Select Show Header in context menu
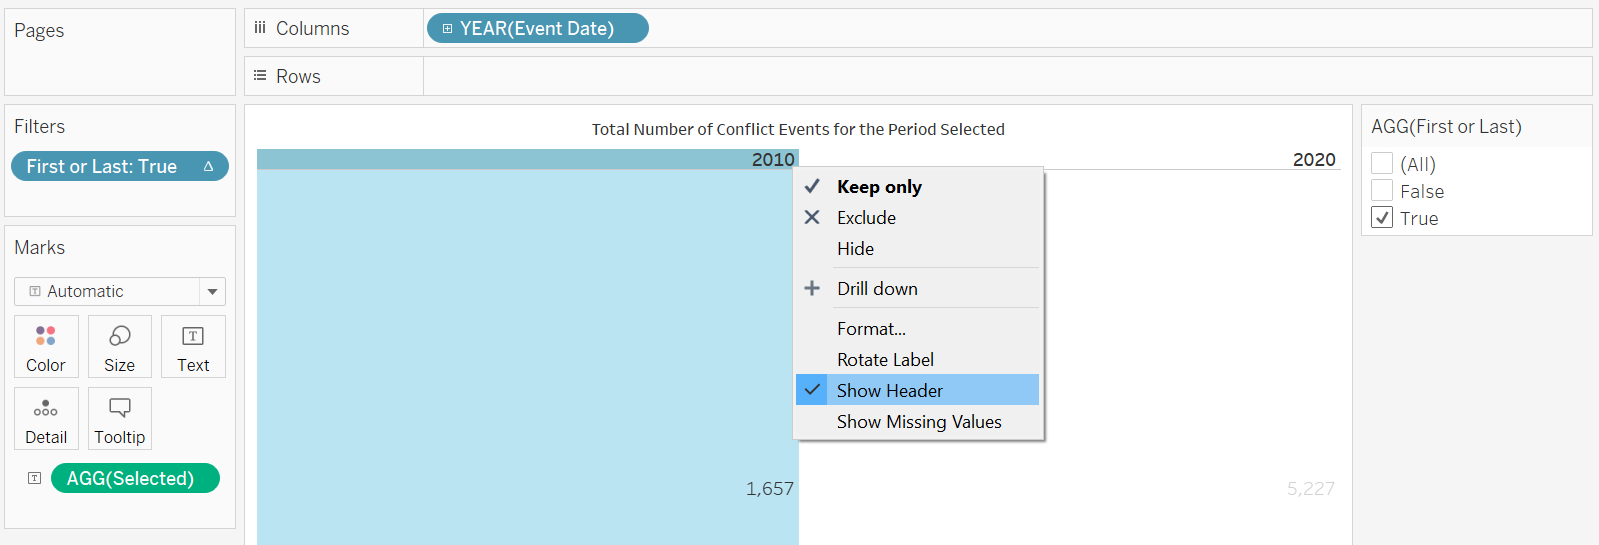 [889, 390]
